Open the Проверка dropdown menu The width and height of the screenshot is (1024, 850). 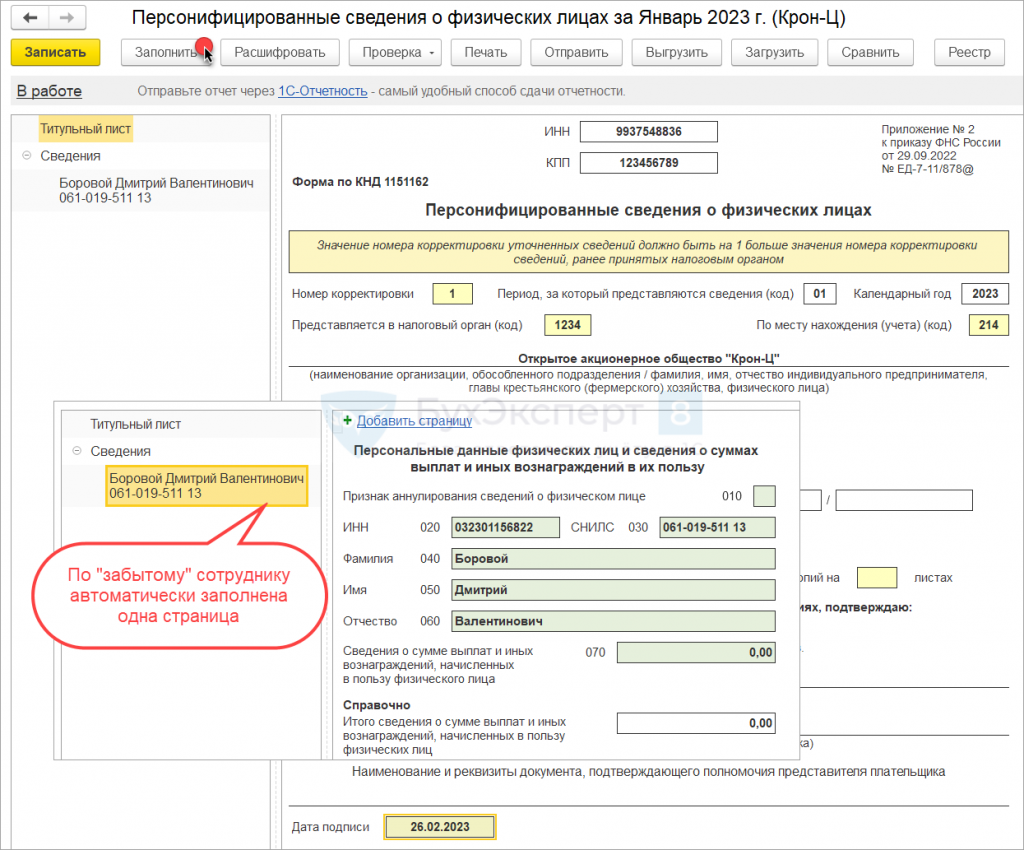point(400,53)
